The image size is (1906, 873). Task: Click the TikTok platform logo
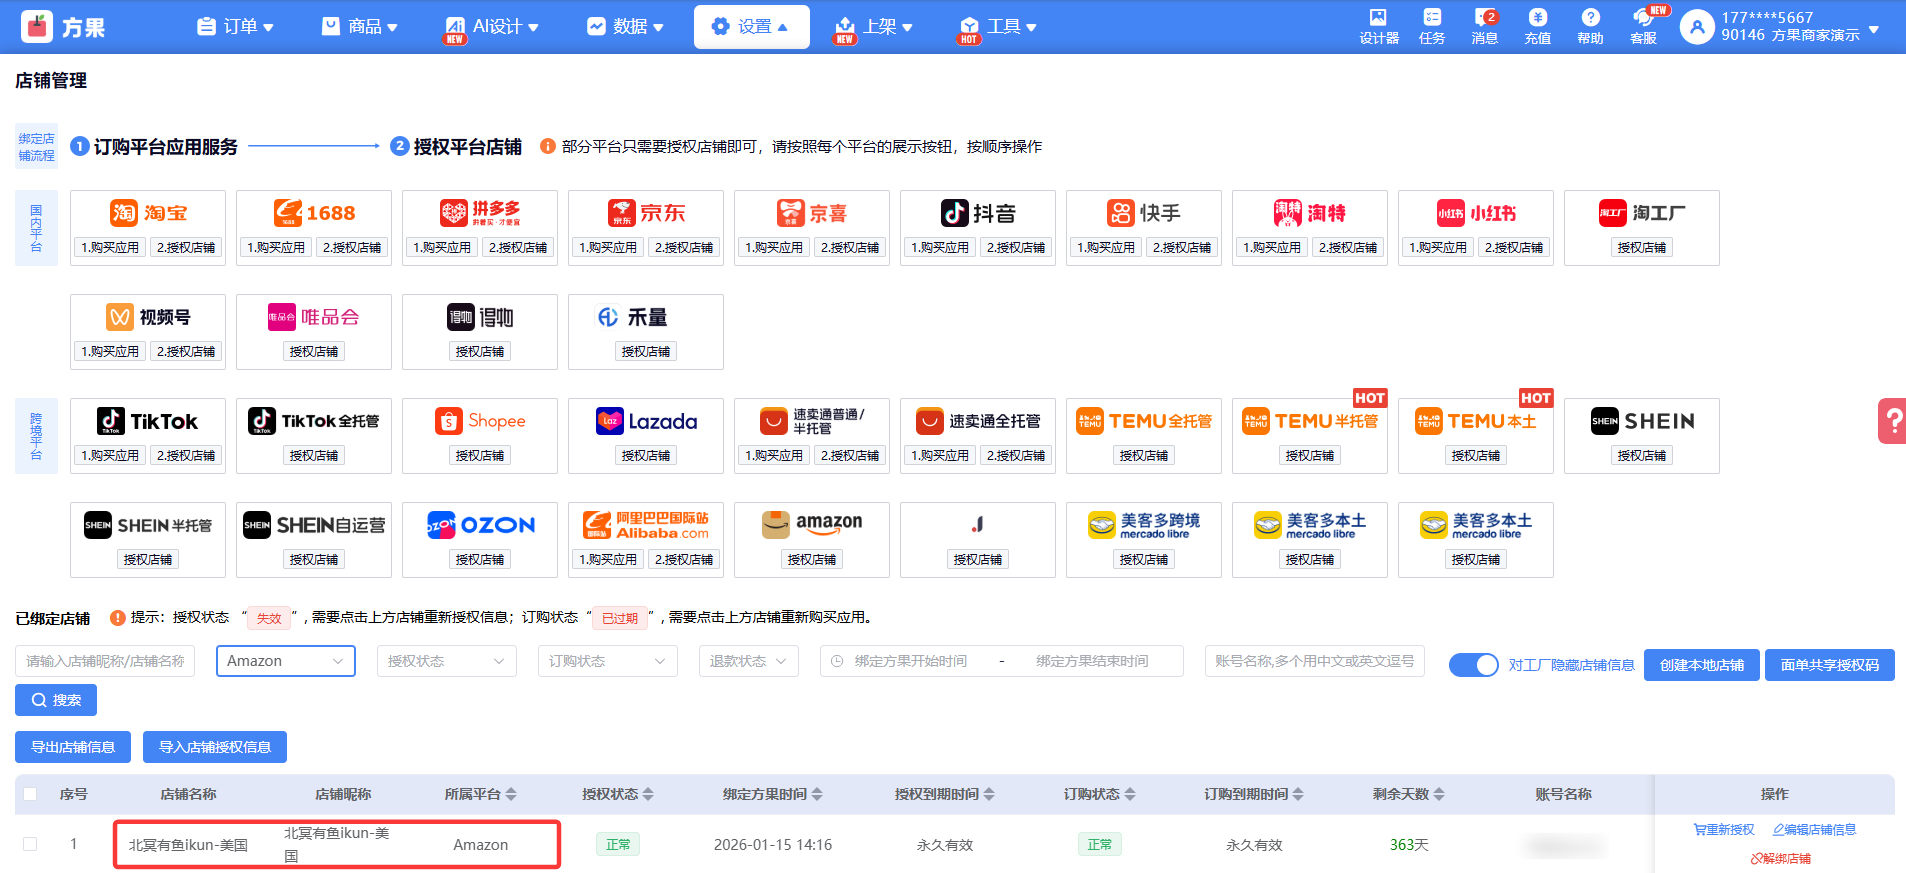148,421
